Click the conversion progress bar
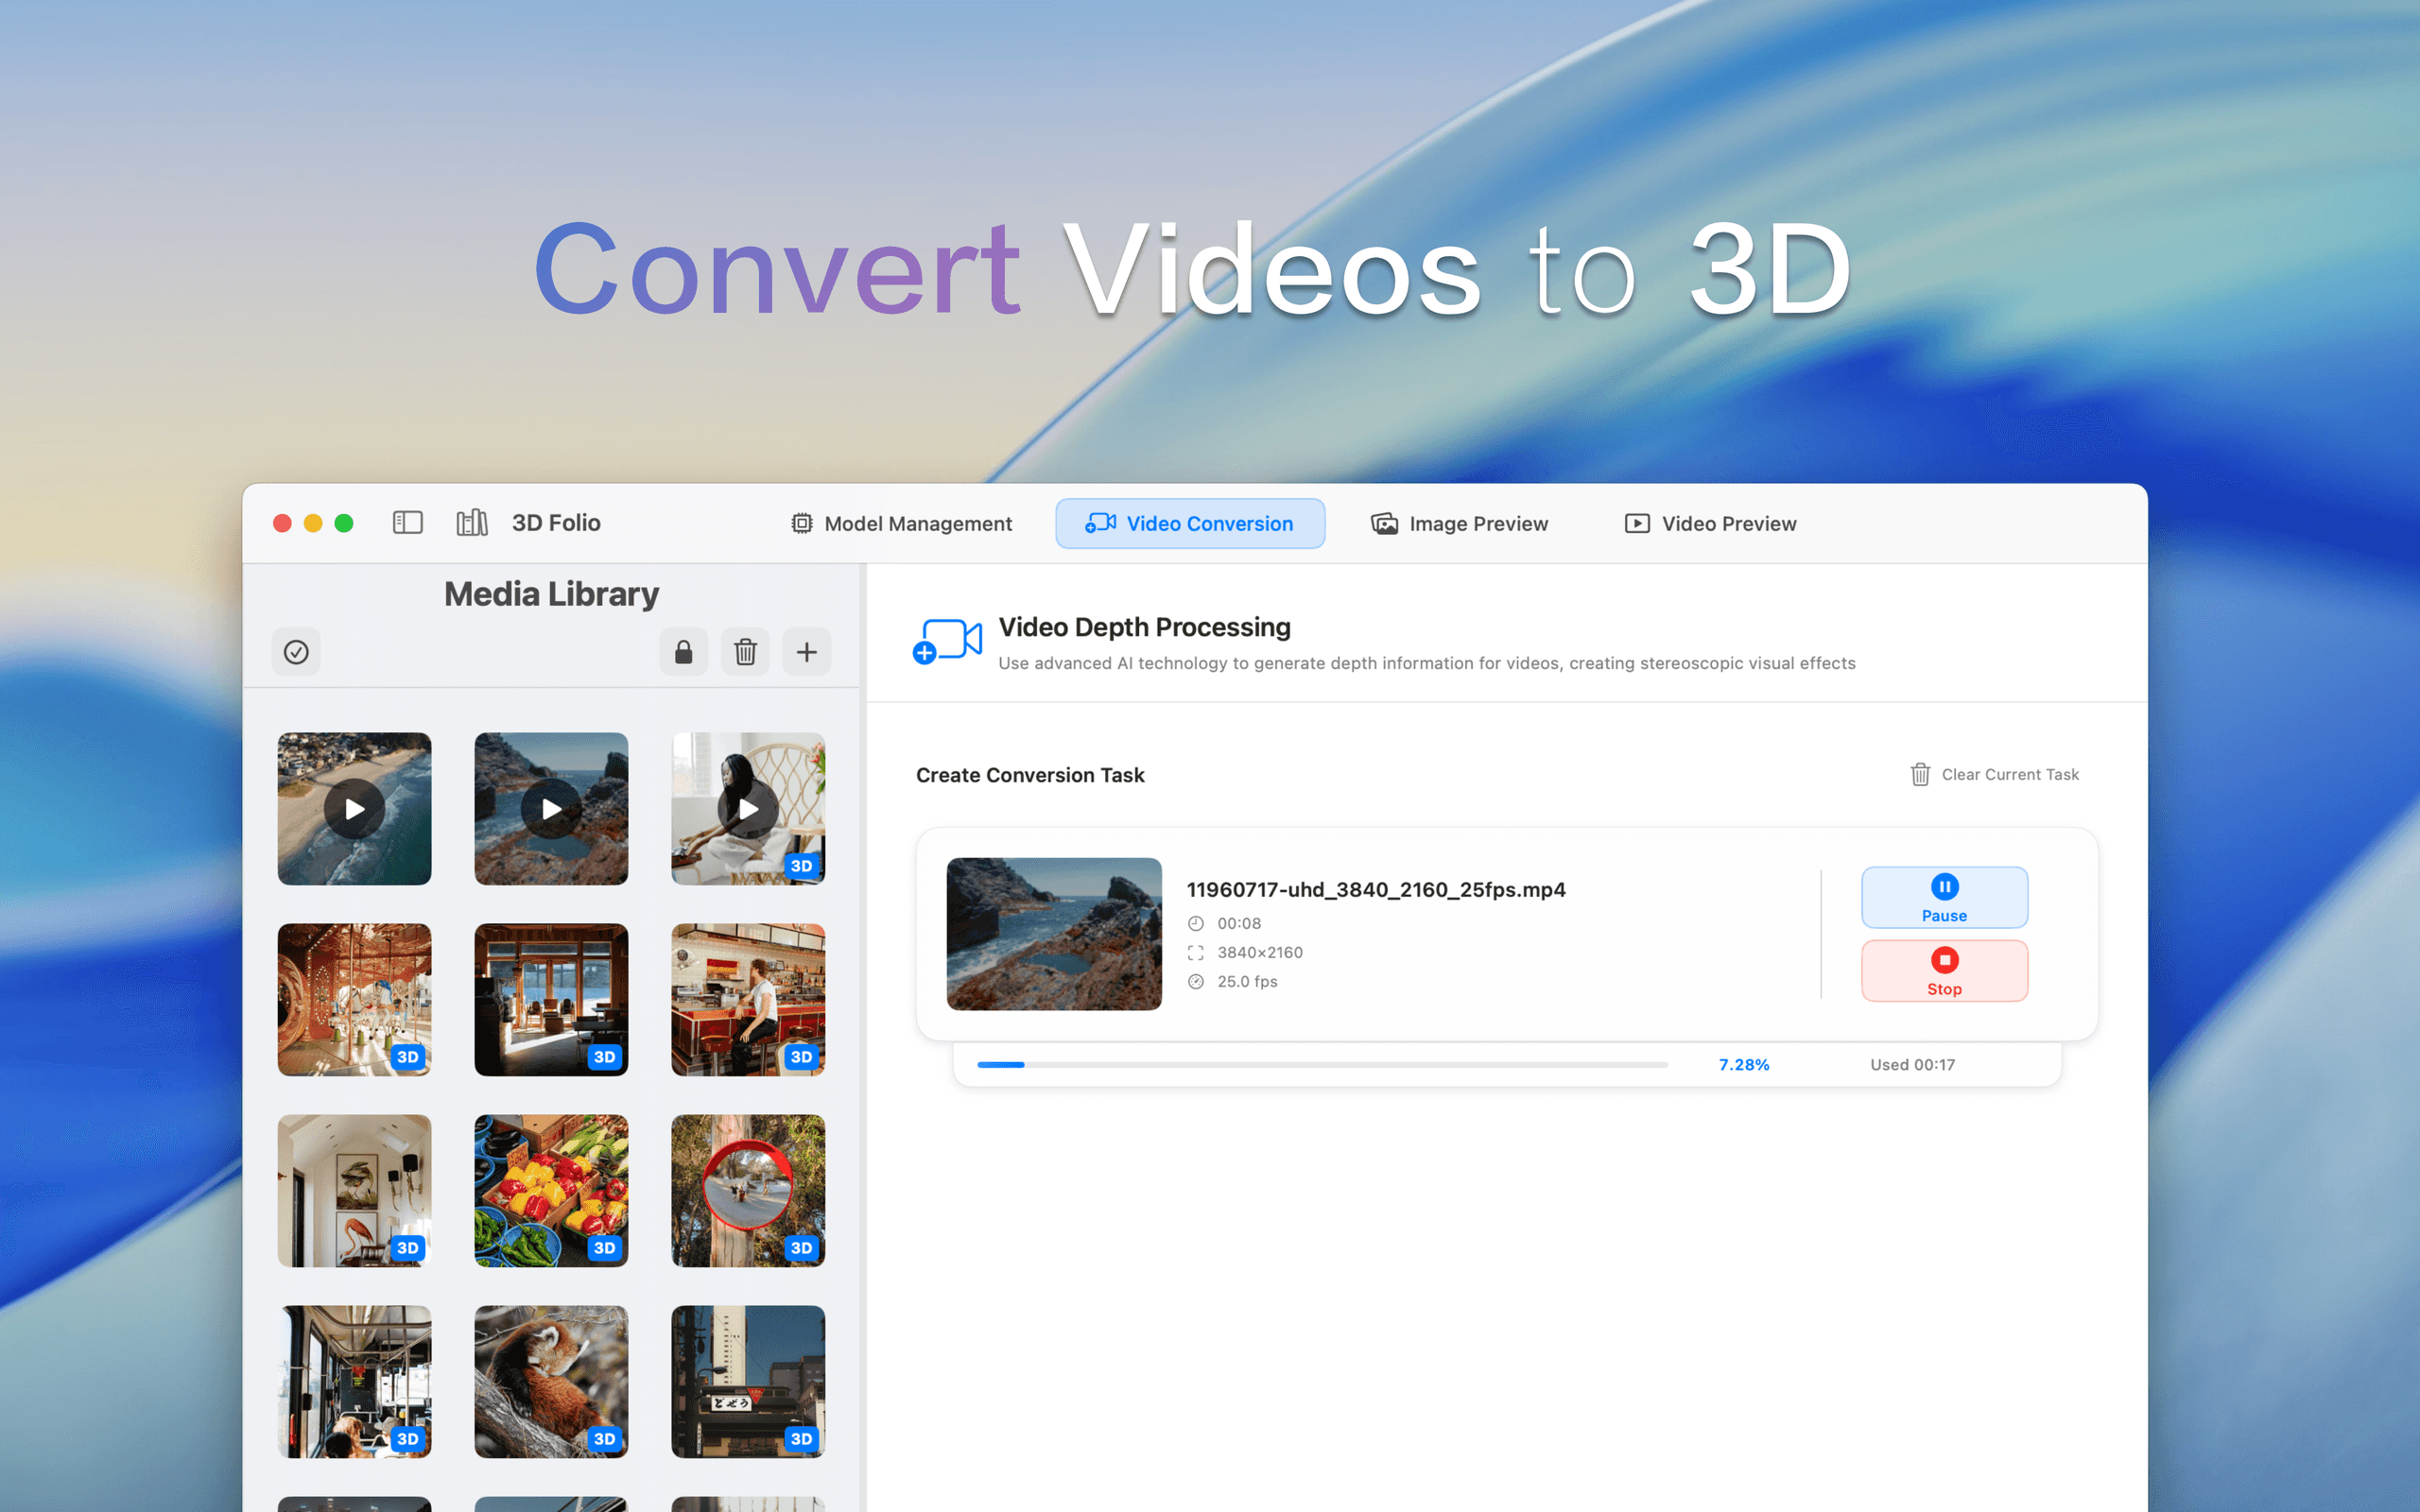 (x=1321, y=1065)
